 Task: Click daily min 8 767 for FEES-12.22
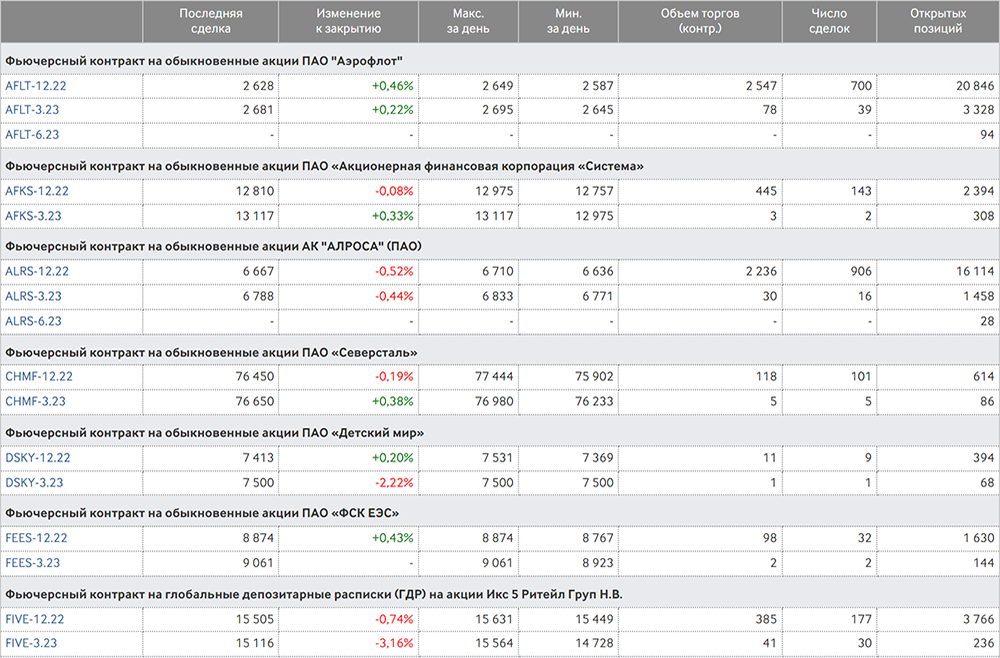[x=598, y=538]
